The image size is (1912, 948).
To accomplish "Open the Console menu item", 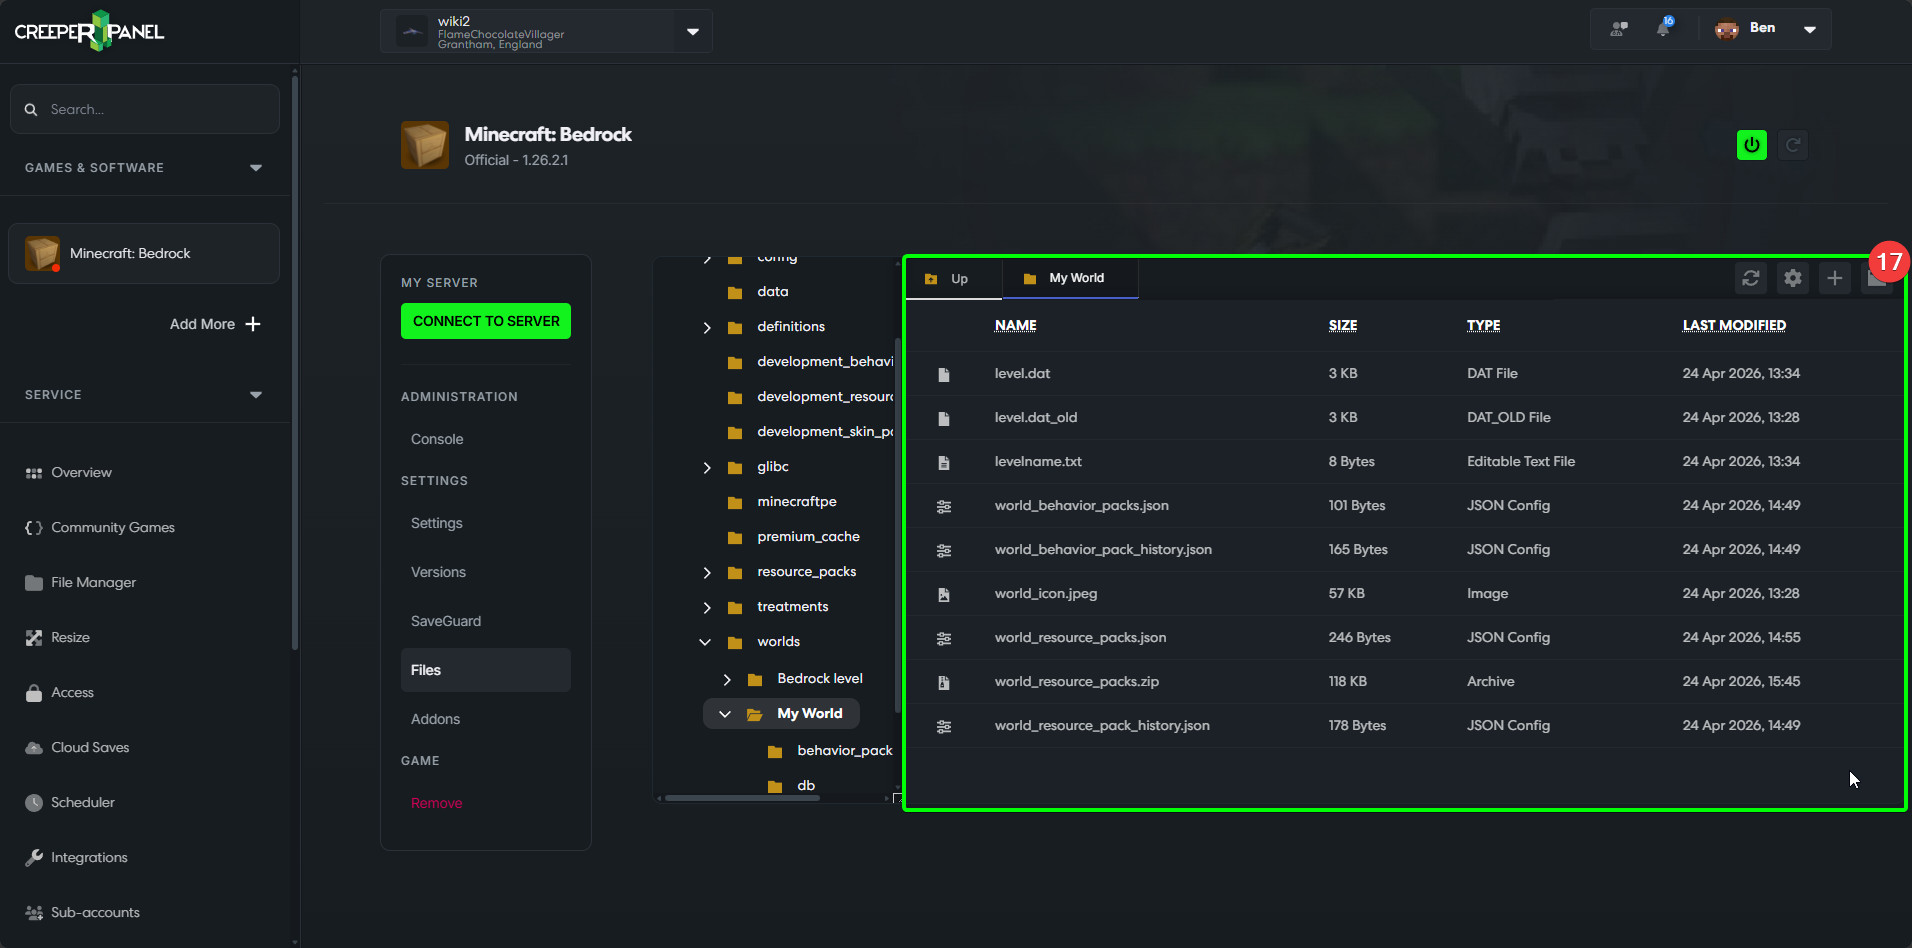I will pos(437,439).
